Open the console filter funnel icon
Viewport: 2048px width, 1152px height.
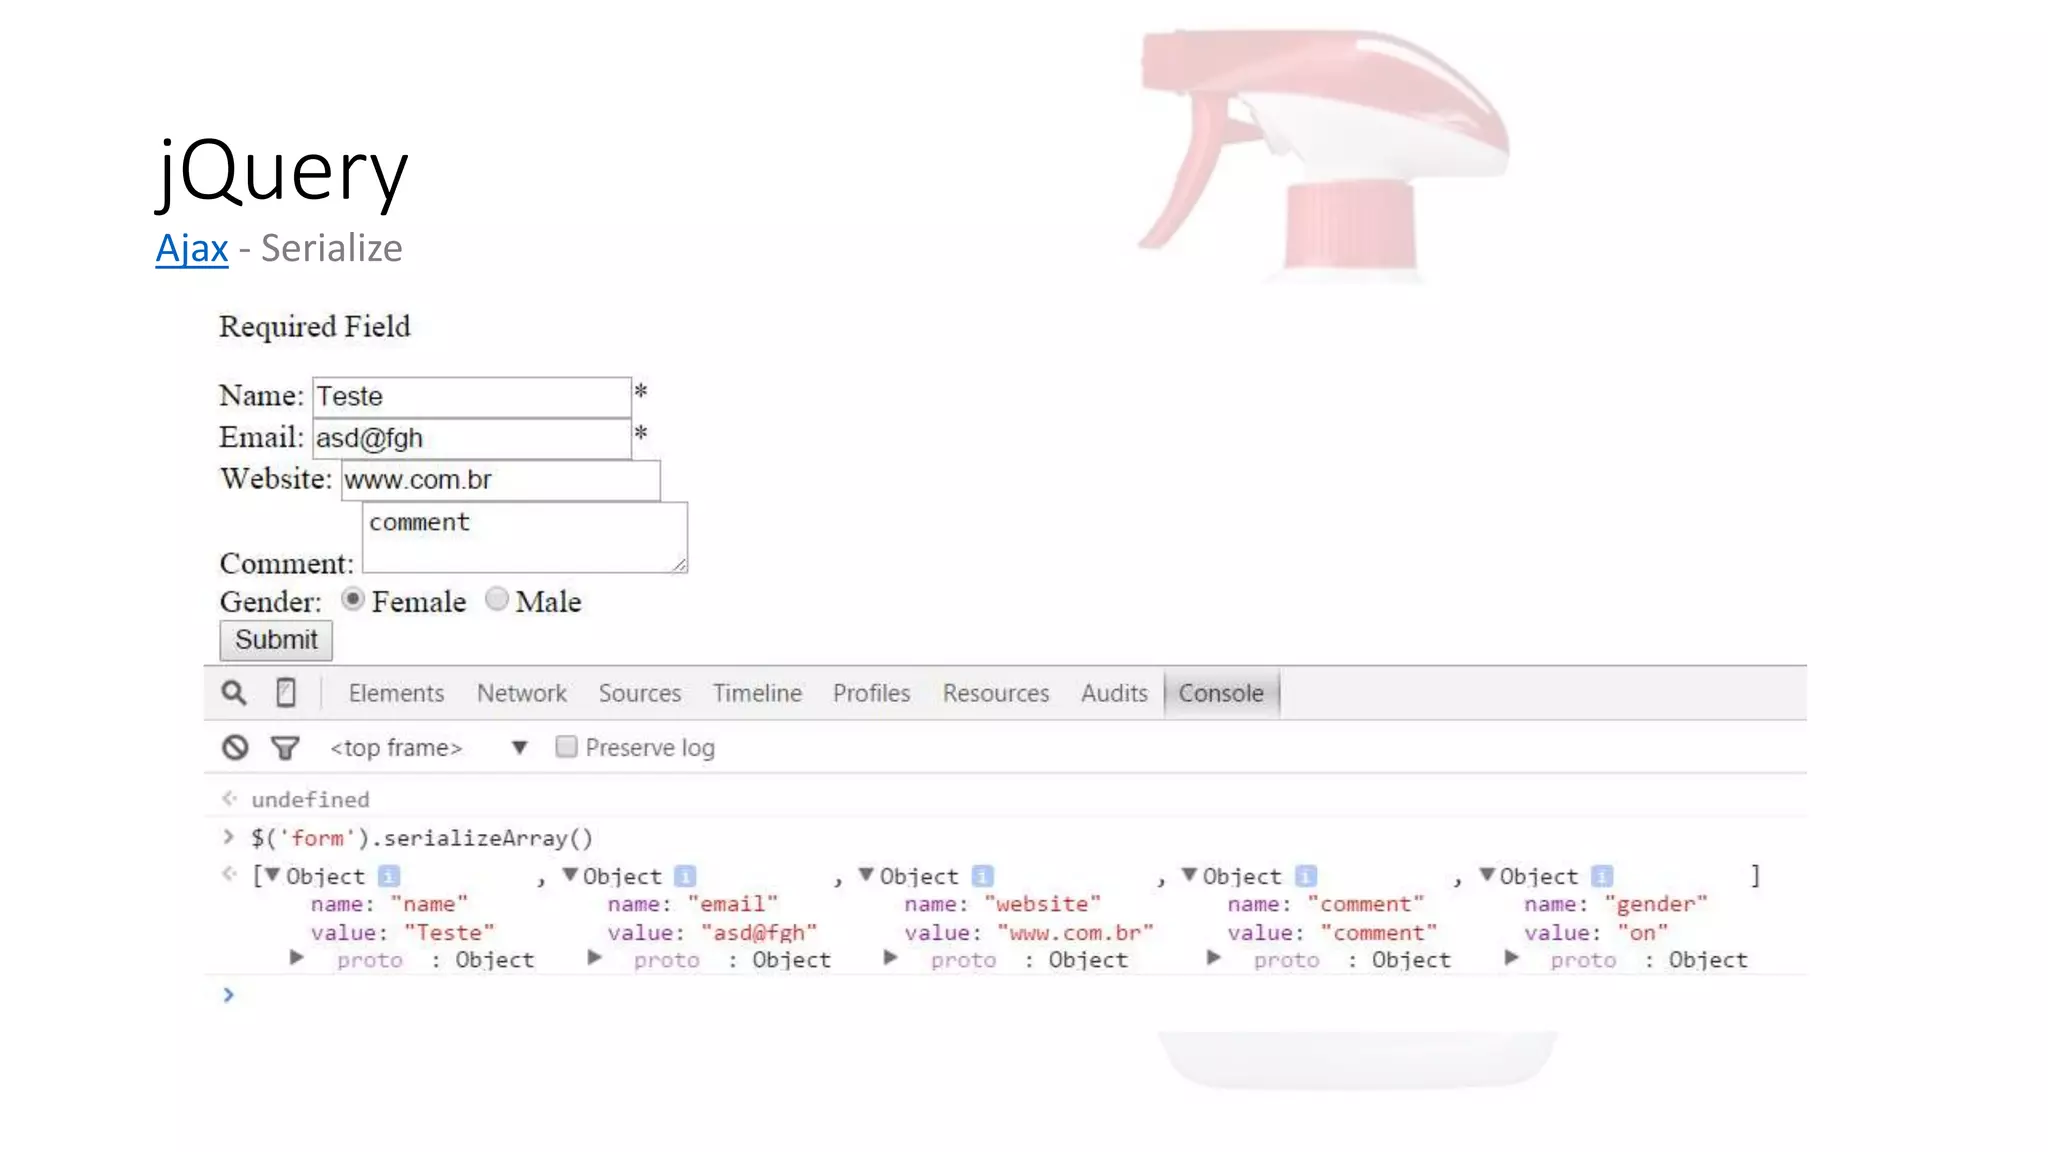285,748
